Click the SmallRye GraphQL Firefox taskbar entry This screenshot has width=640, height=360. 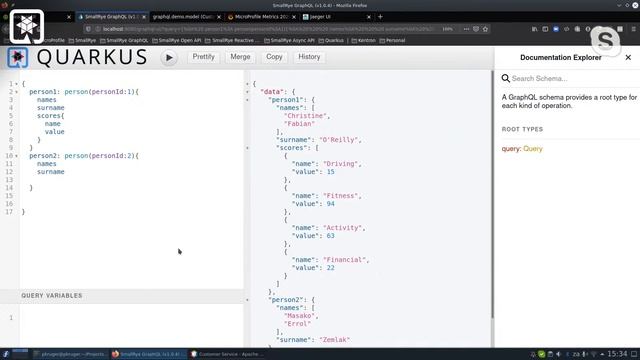pyautogui.click(x=148, y=354)
